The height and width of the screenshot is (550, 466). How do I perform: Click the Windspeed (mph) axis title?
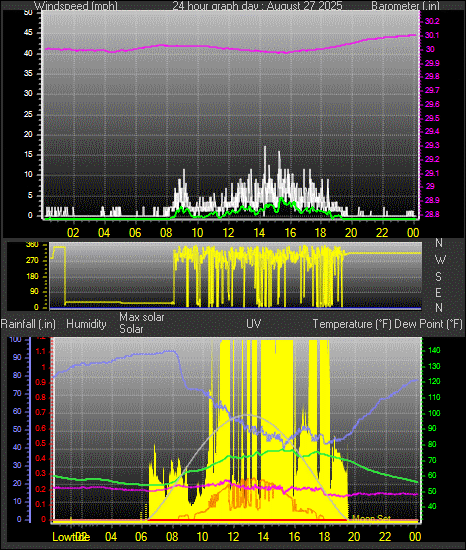(76, 6)
